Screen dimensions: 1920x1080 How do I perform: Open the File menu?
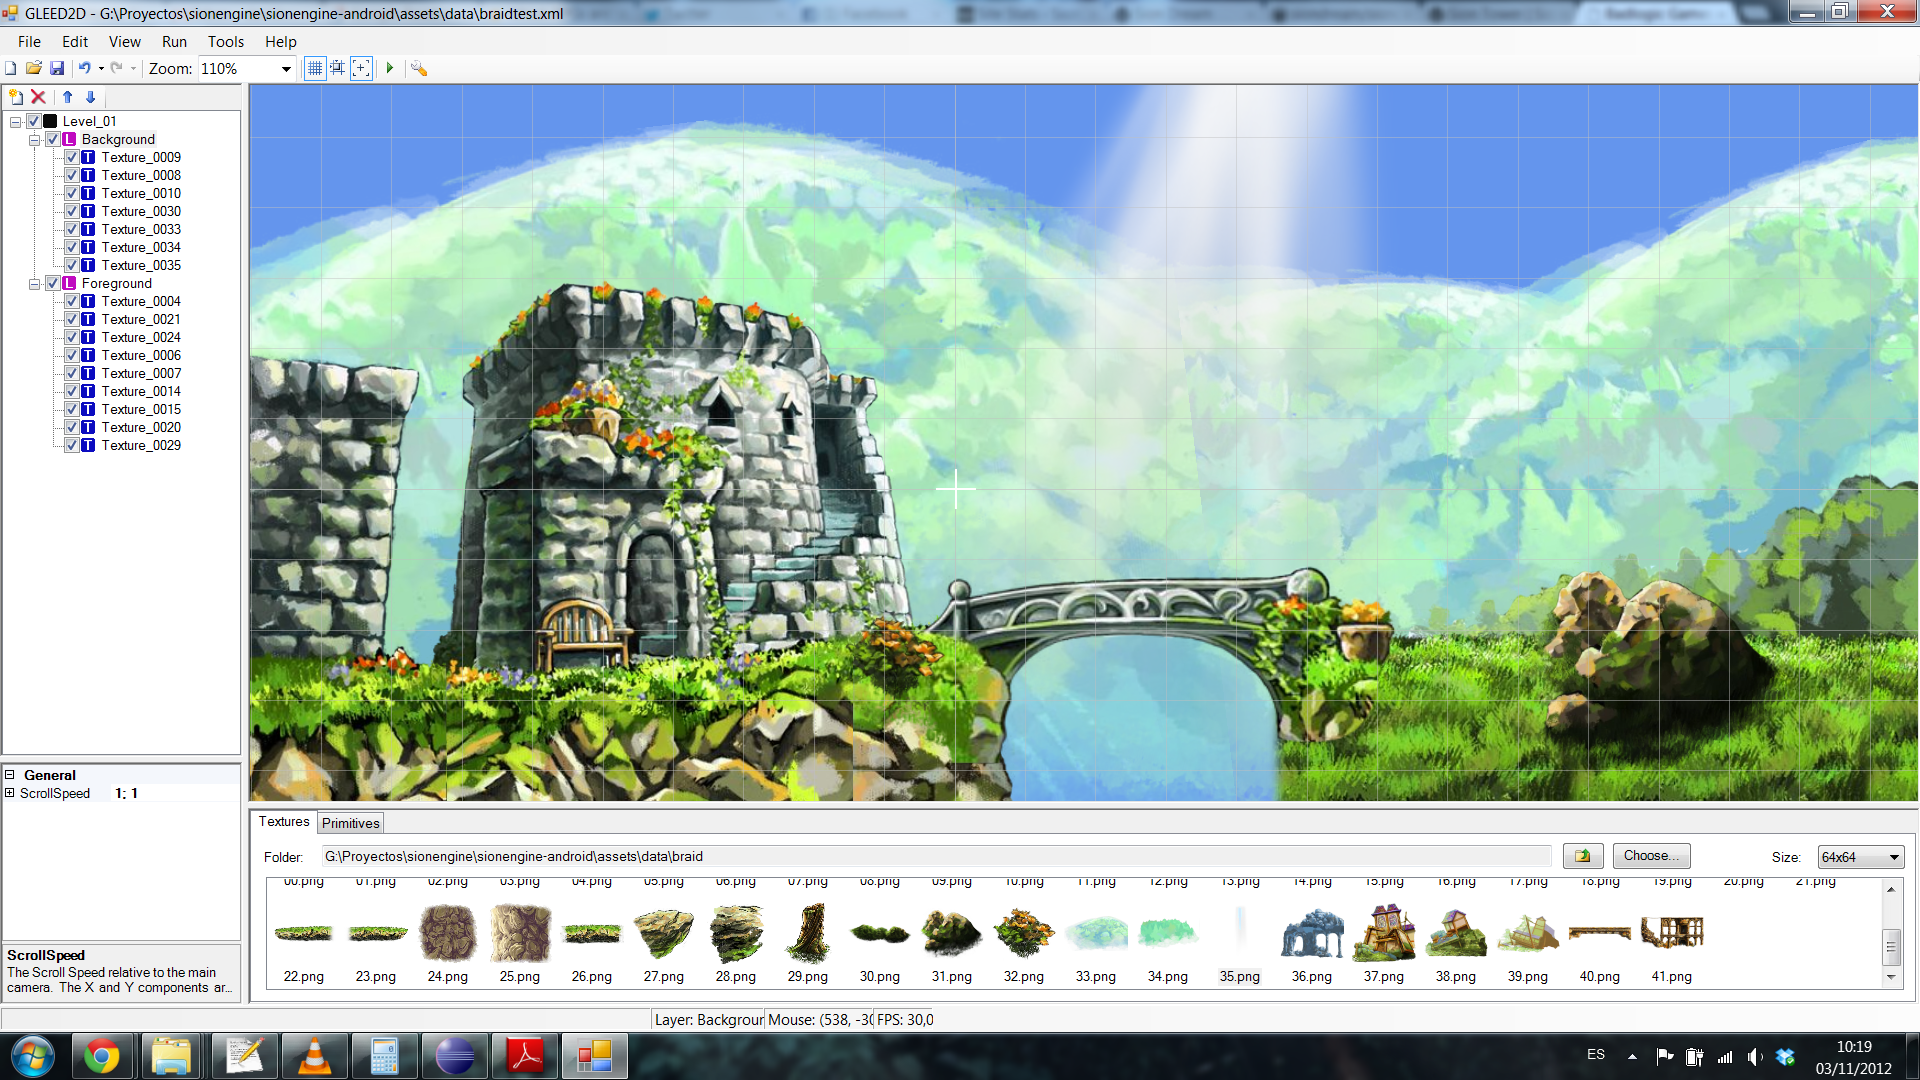[29, 42]
